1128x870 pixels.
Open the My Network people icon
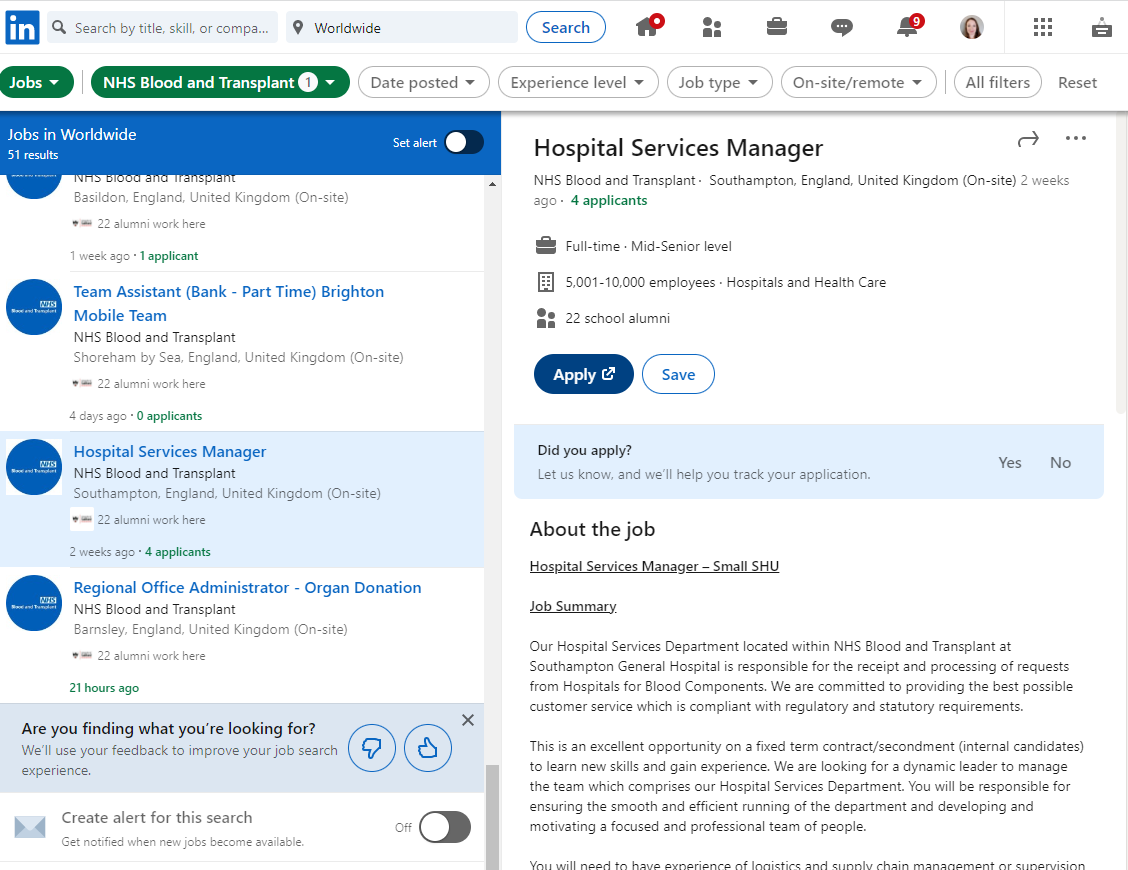point(711,27)
